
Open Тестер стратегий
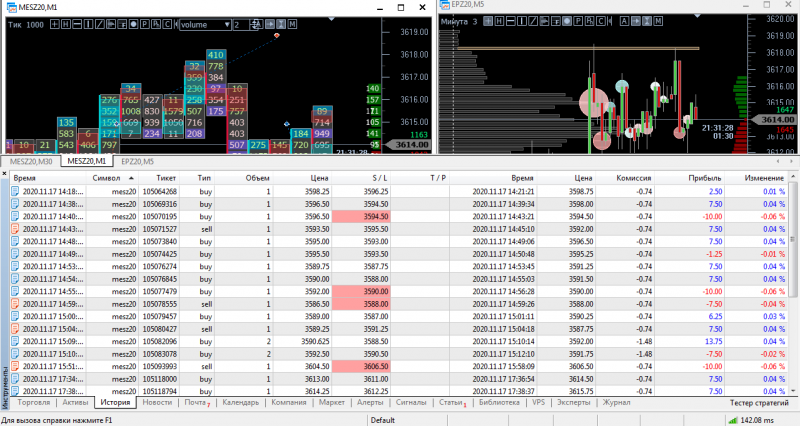click(759, 403)
